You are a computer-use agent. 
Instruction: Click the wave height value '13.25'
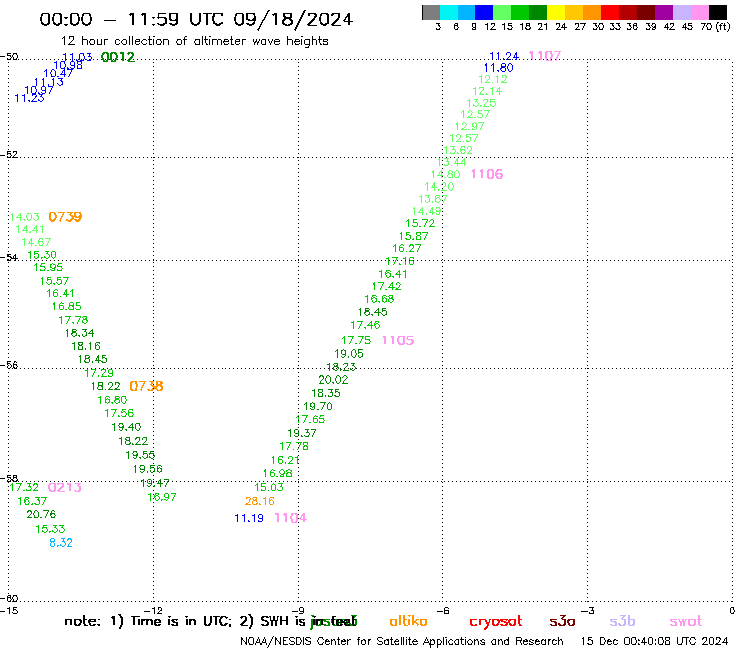coord(481,103)
